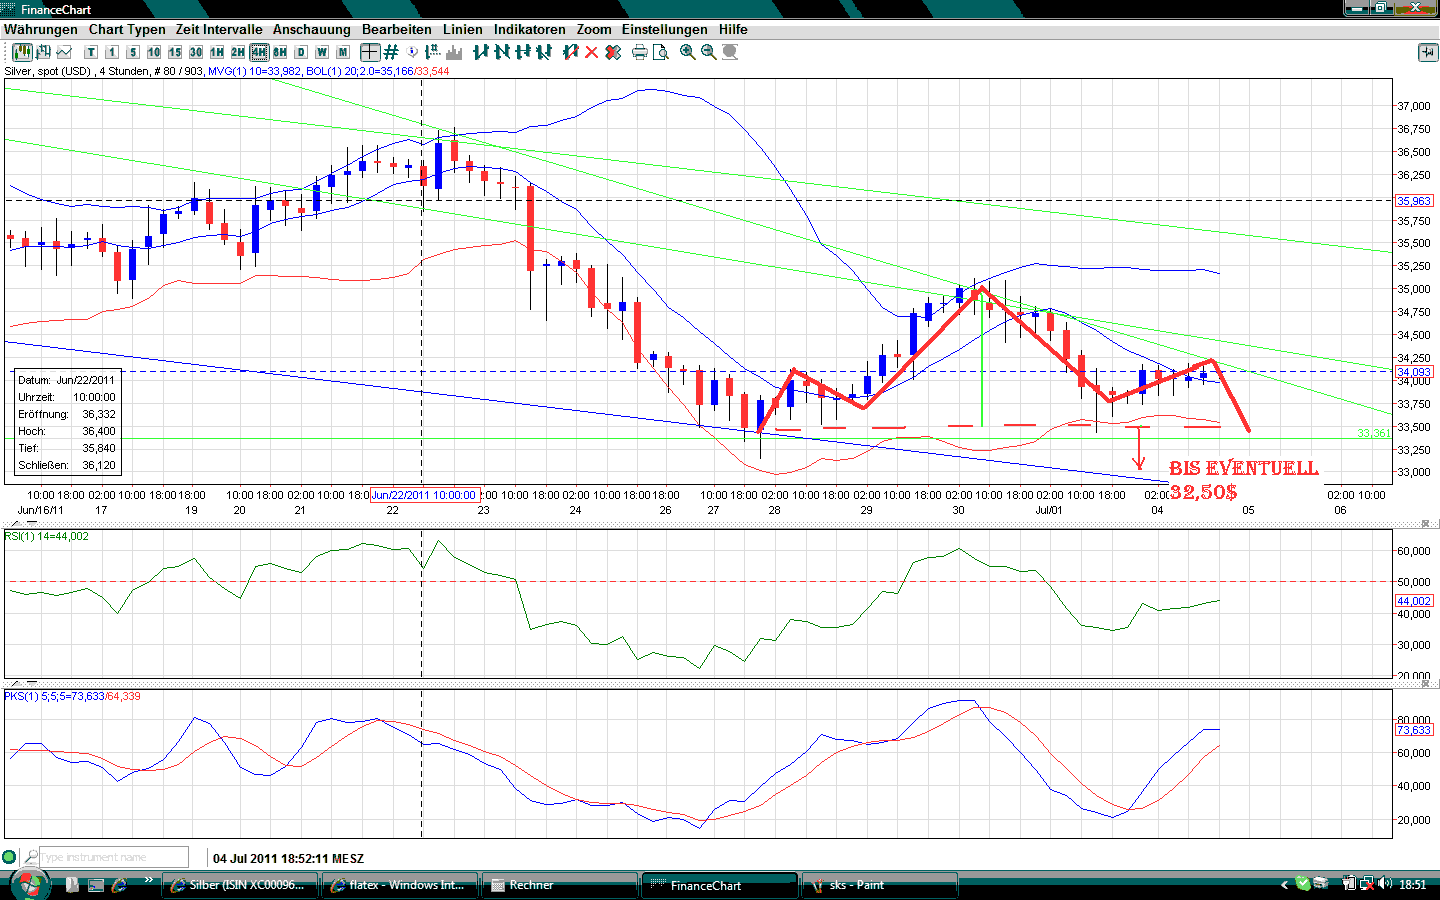The height and width of the screenshot is (900, 1440).
Task: Click the PKS(1) indicator label
Action: (x=72, y=696)
